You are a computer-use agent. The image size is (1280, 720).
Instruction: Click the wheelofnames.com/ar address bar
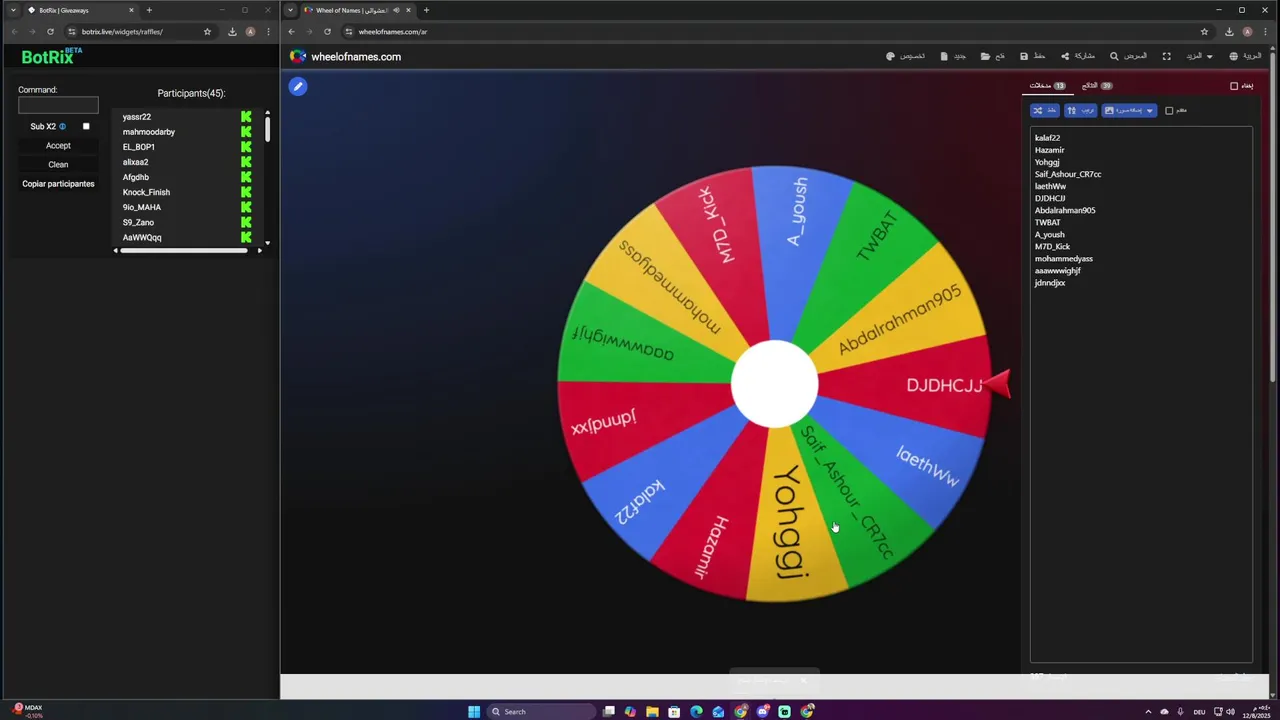tap(770, 32)
